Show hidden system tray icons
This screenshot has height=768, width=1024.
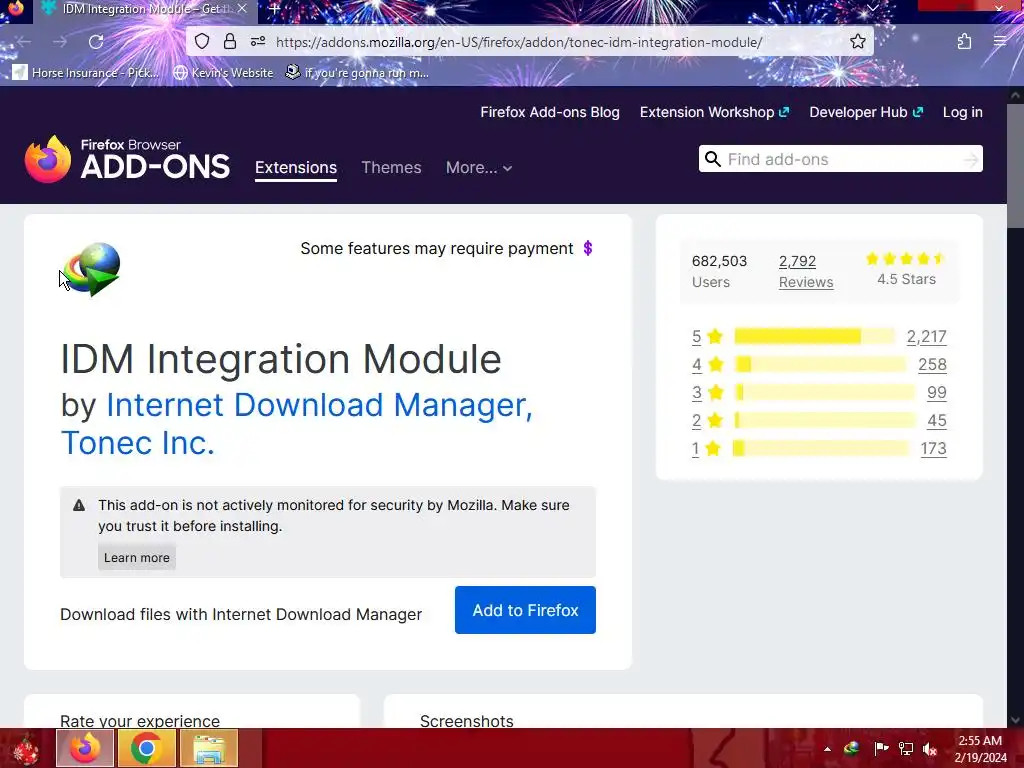coord(827,749)
